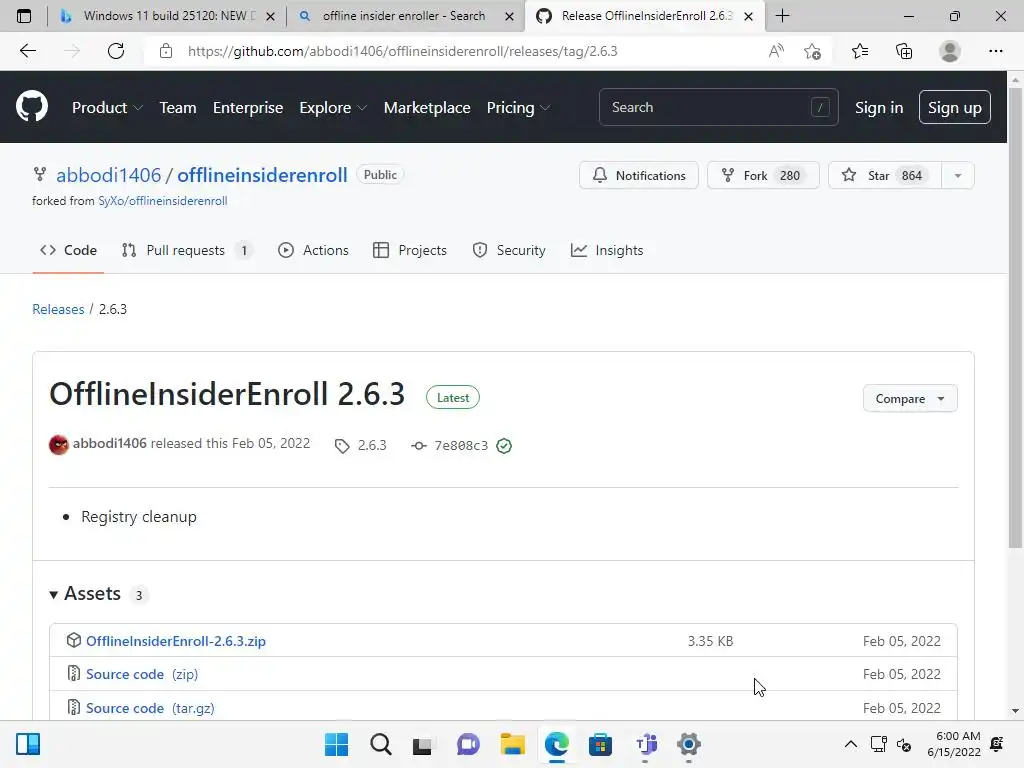Screen dimensions: 1024x768
Task: Open Microsoft Teams on taskbar
Action: [646, 744]
